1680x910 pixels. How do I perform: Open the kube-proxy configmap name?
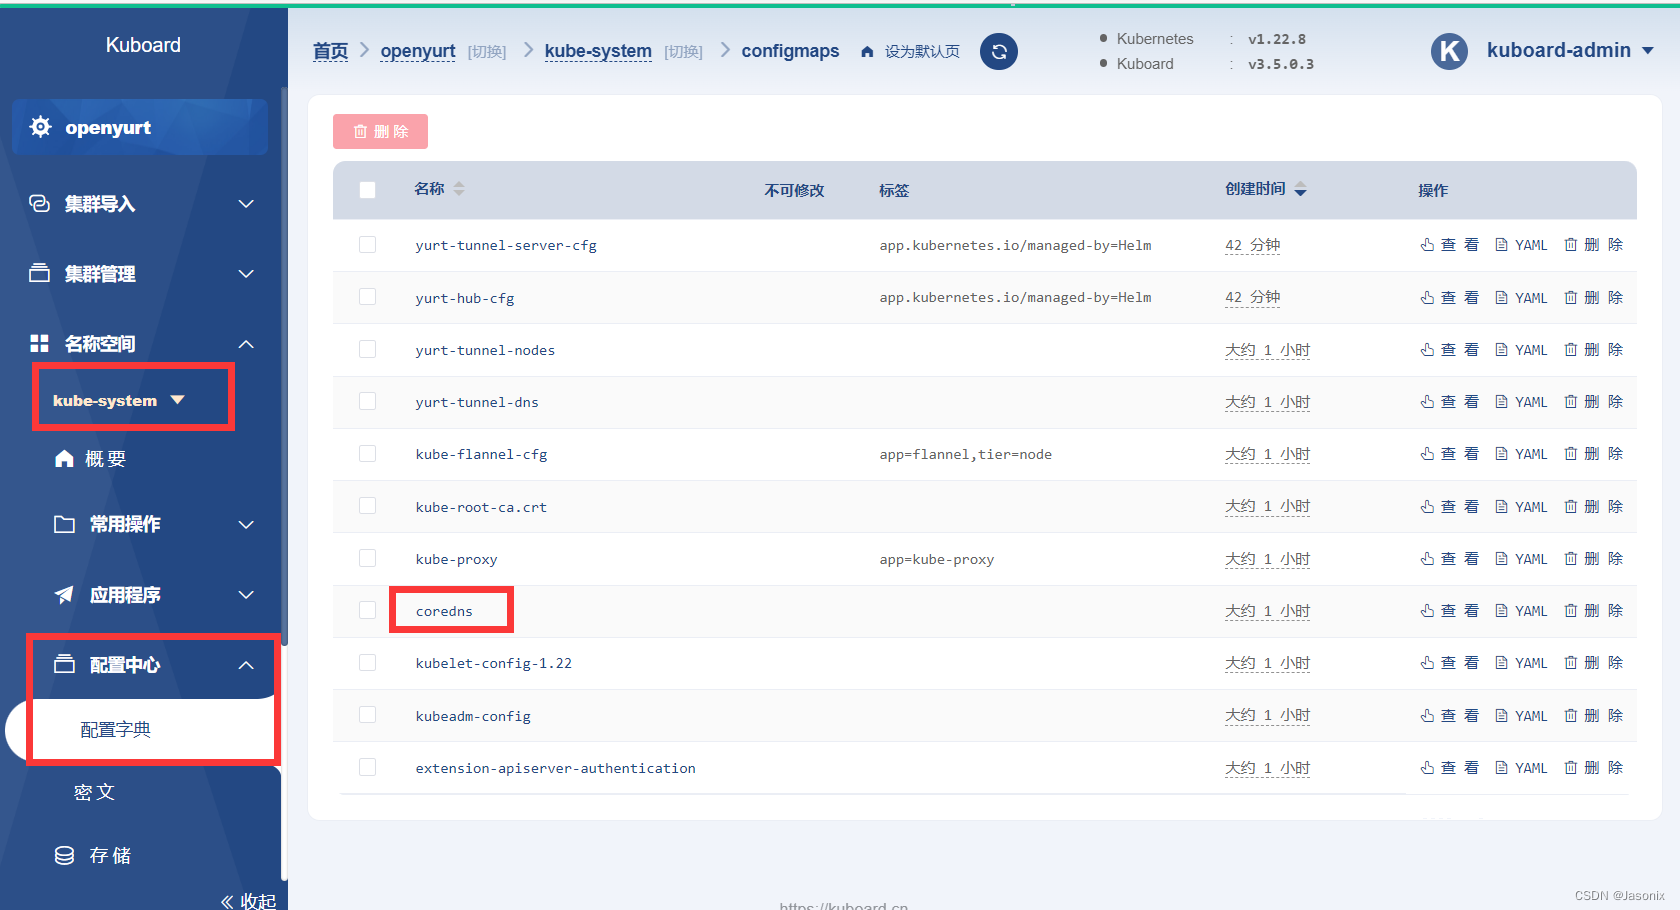(x=456, y=559)
